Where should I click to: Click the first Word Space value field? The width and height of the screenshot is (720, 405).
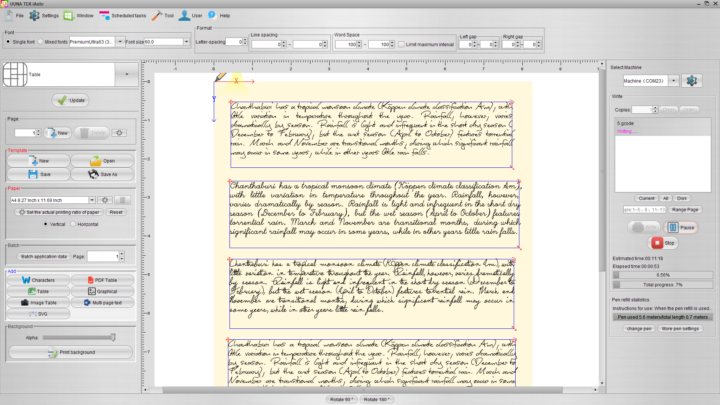pos(346,45)
